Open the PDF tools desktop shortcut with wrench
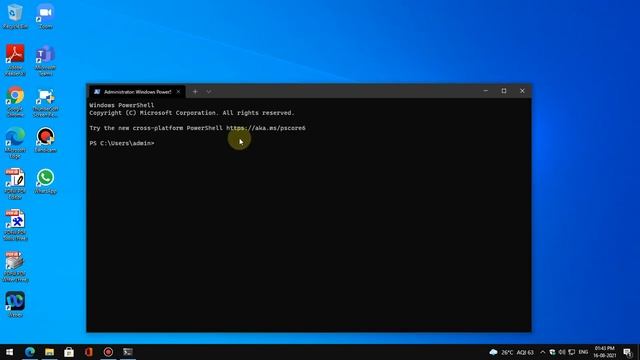Image resolution: width=640 pixels, height=360 pixels. [15, 225]
